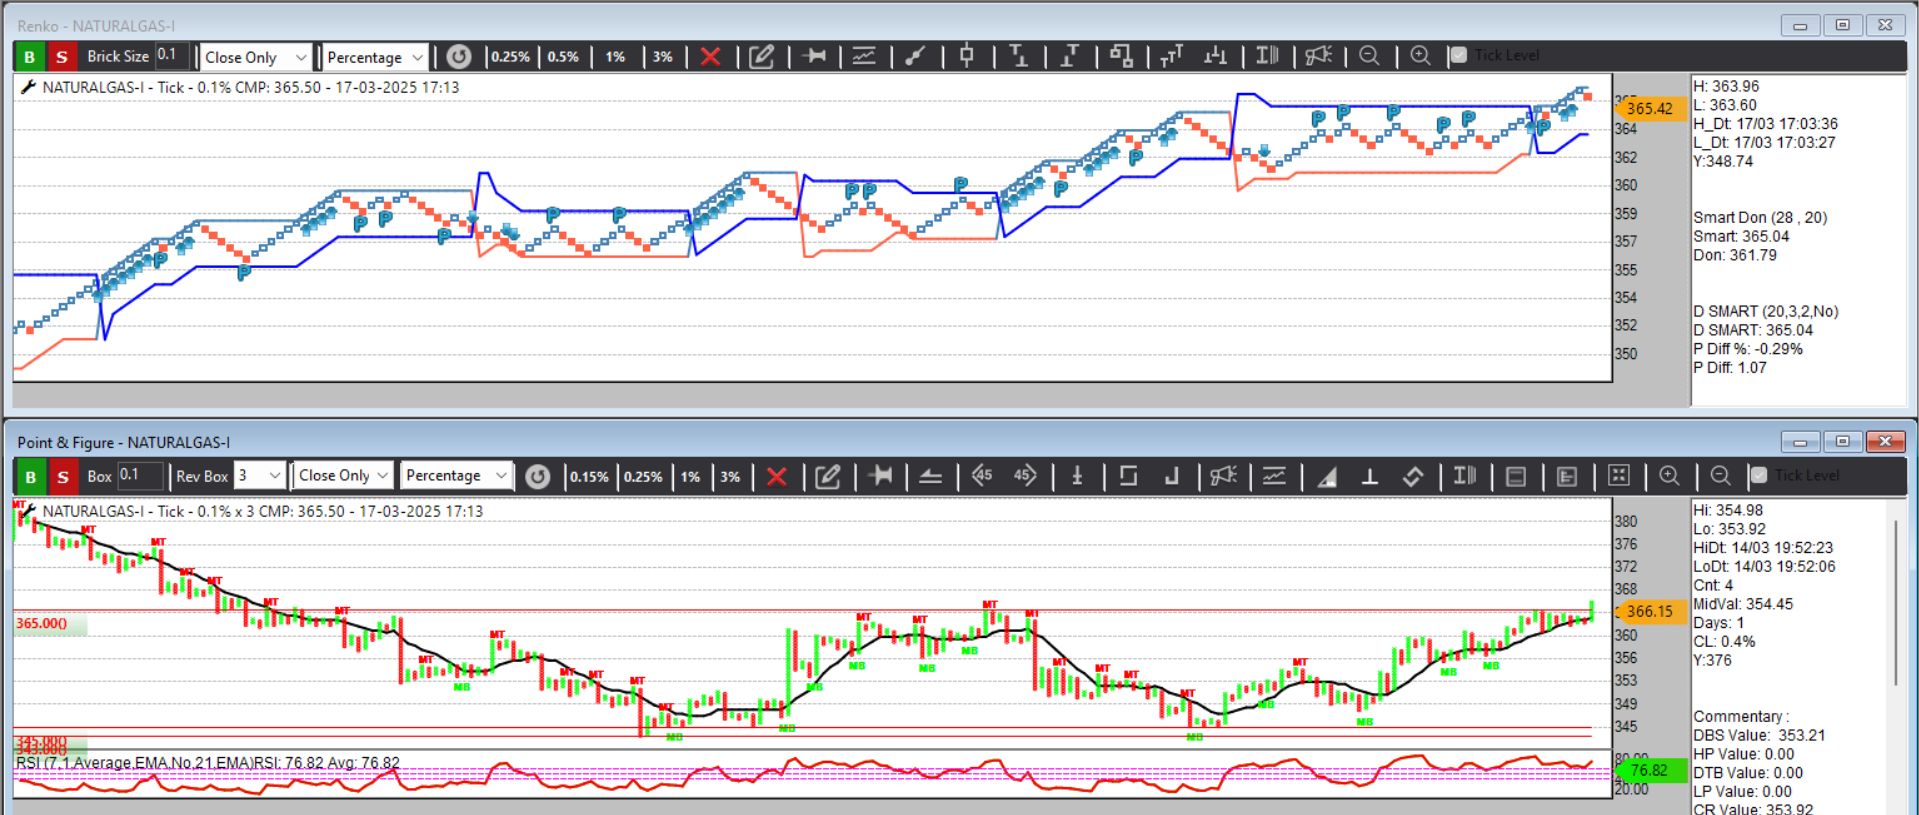
Task: Click the horizontal pin marker icon in Point & Figure toolbar
Action: 881,476
